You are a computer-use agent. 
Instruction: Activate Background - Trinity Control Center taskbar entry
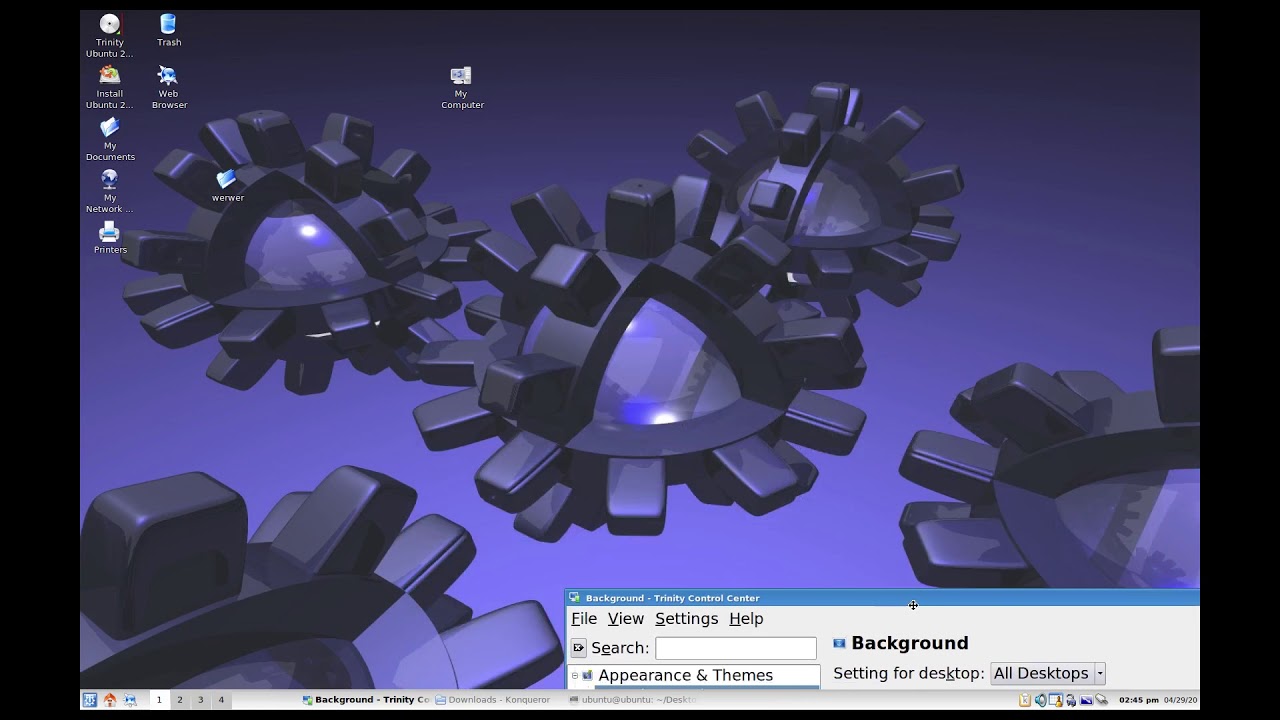pos(366,700)
